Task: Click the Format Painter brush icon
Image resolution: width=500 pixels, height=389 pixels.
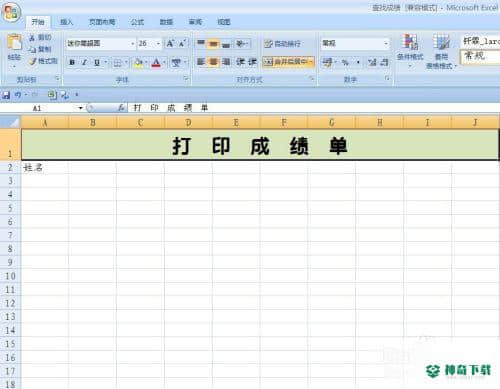Action: click(x=33, y=61)
